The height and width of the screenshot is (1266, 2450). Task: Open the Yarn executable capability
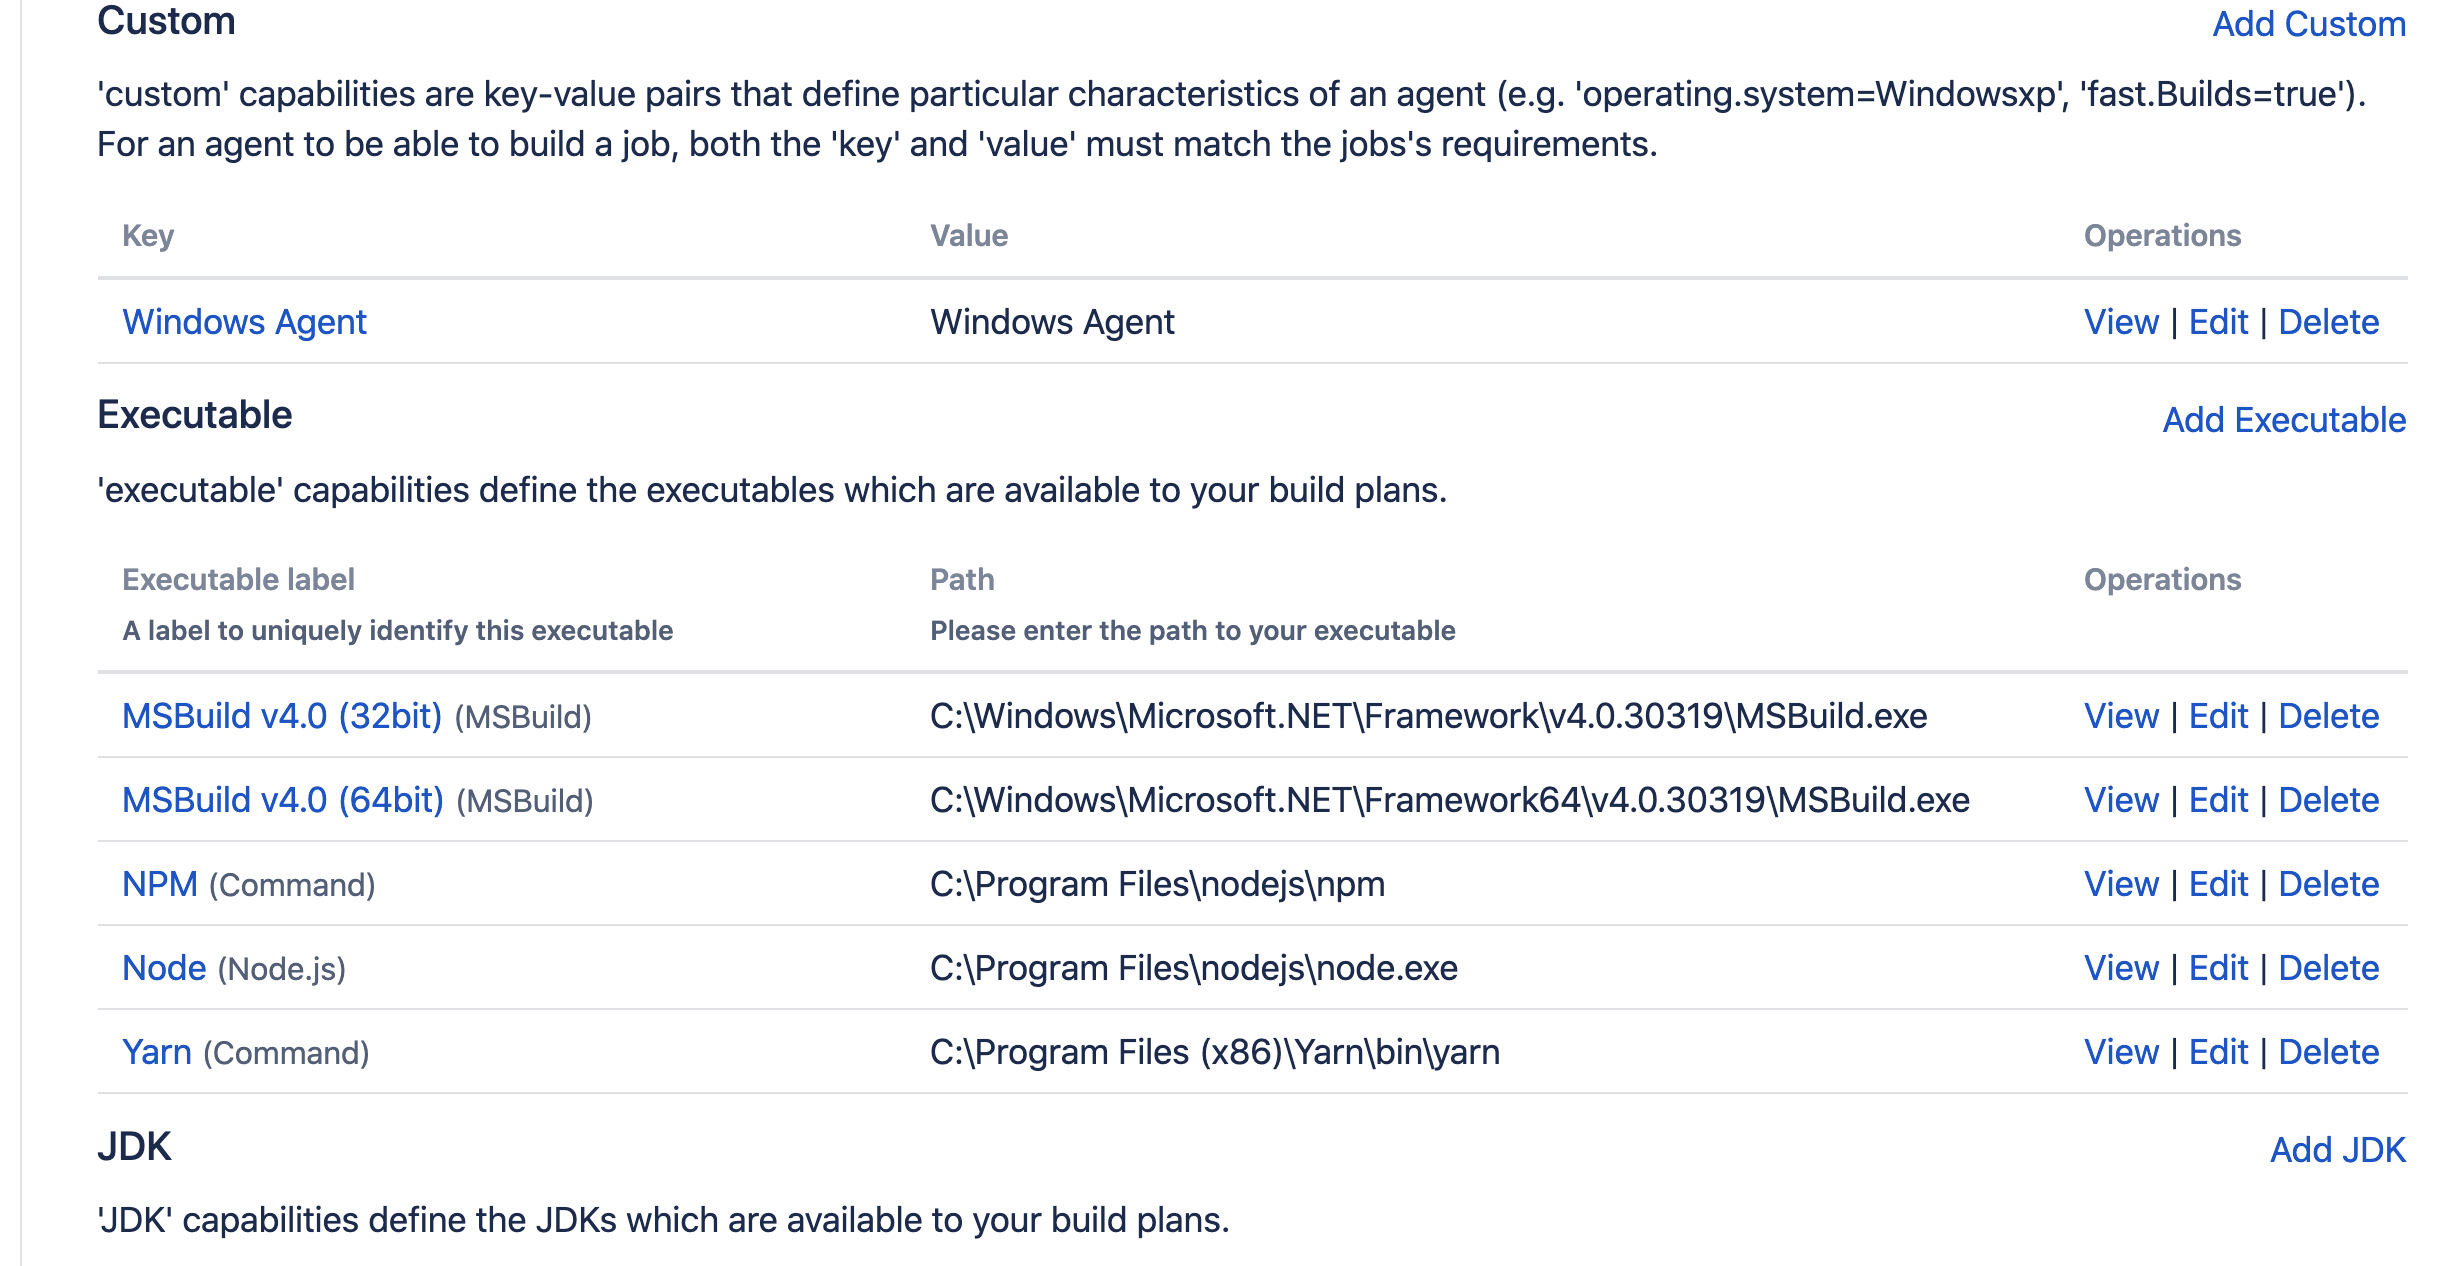coord(157,1052)
